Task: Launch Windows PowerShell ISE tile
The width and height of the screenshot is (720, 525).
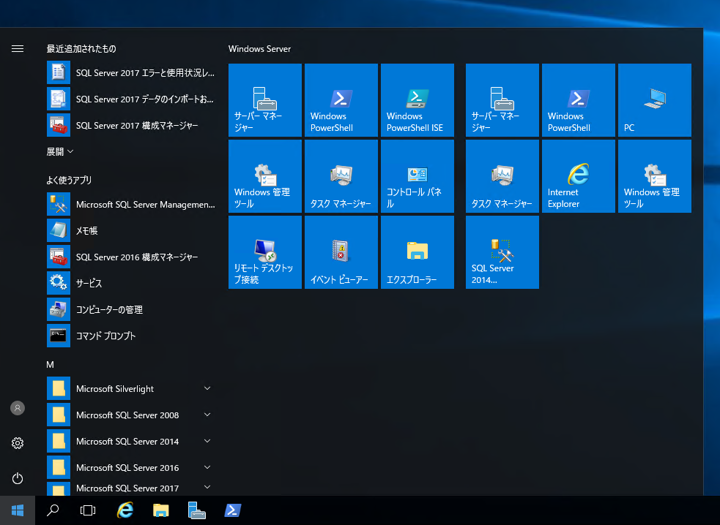Action: tap(417, 100)
